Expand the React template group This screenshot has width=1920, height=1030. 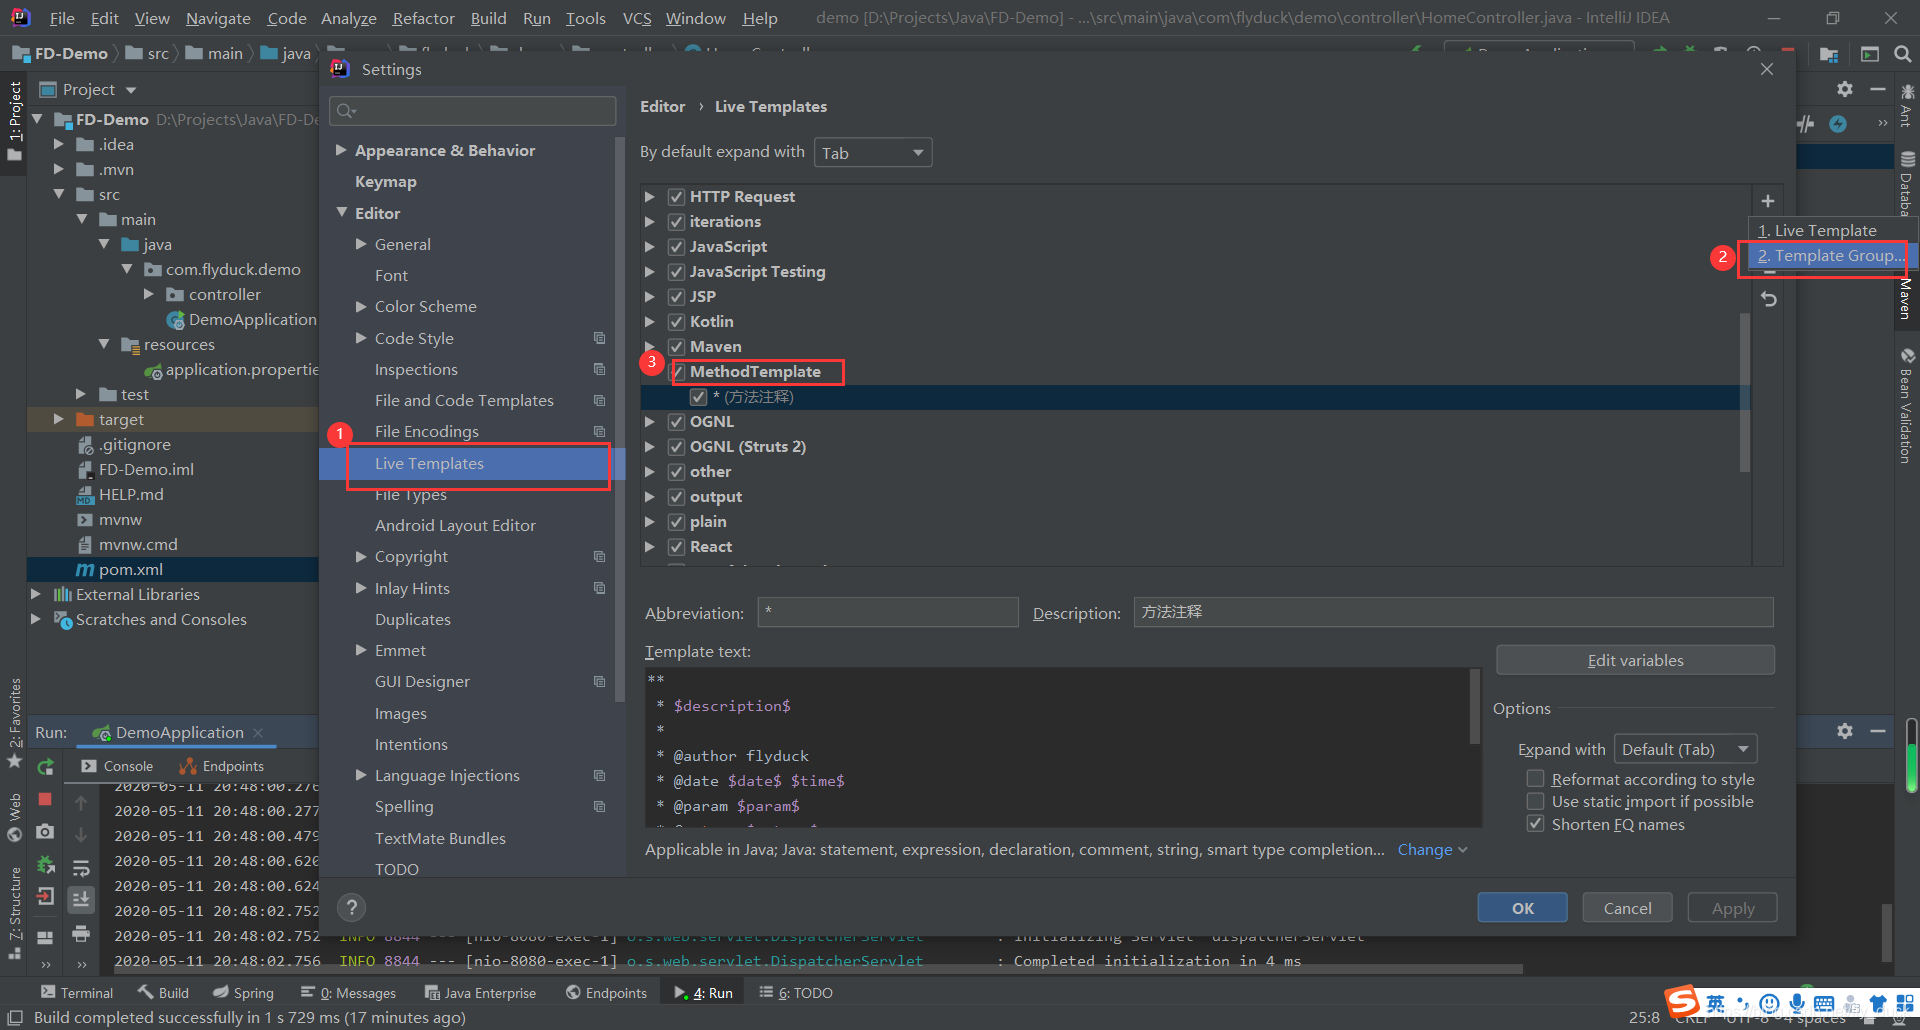[649, 547]
